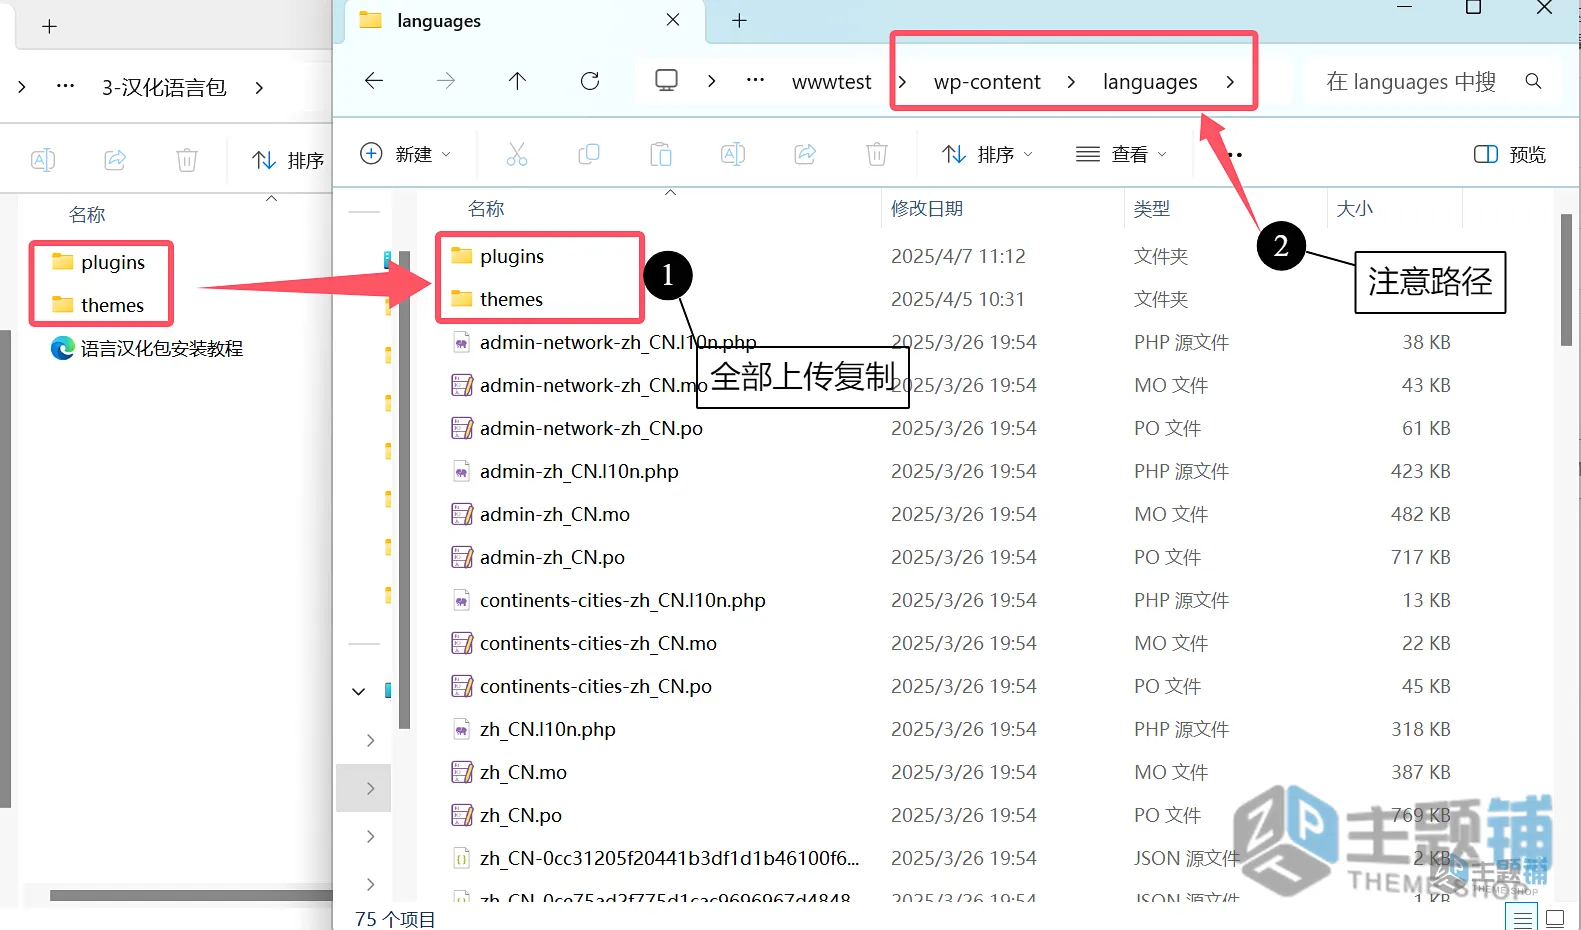
Task: Open the 排序 sort dropdown in languages window
Action: click(x=987, y=154)
